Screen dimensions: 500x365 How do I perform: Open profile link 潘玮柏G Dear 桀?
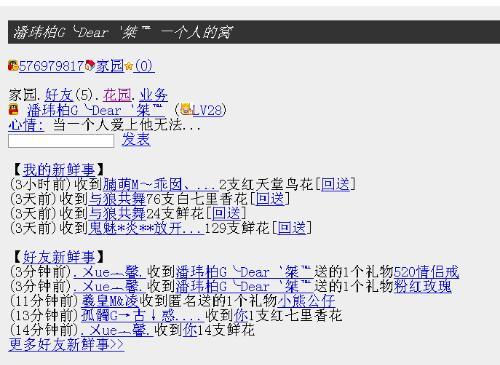96,110
